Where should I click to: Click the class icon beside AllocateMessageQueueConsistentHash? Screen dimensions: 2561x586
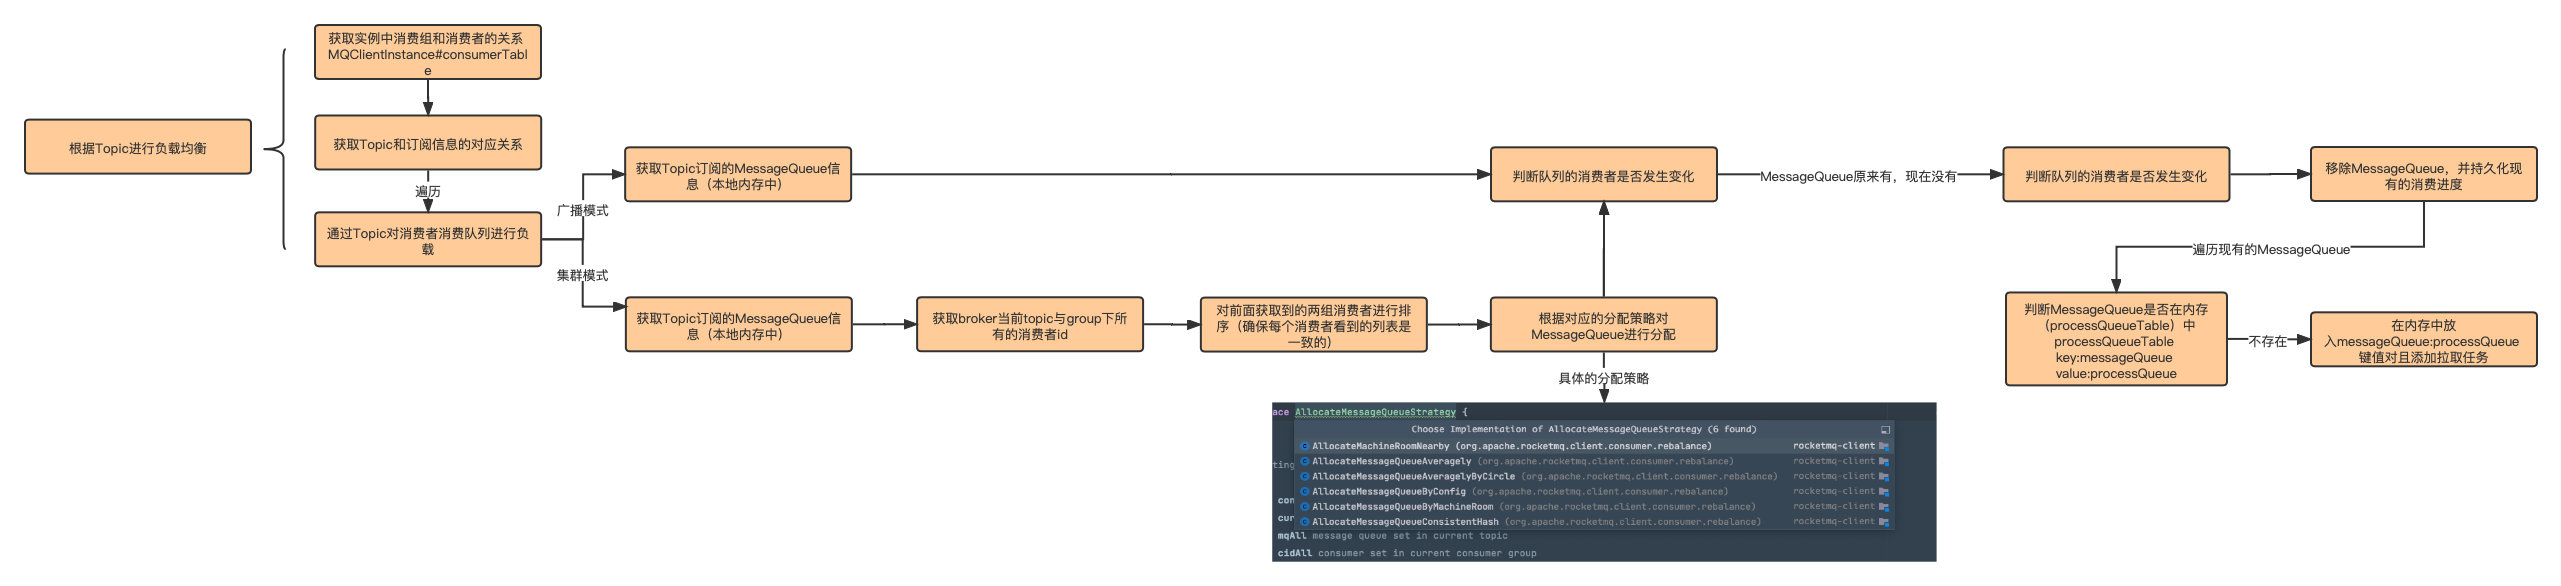coord(1305,521)
